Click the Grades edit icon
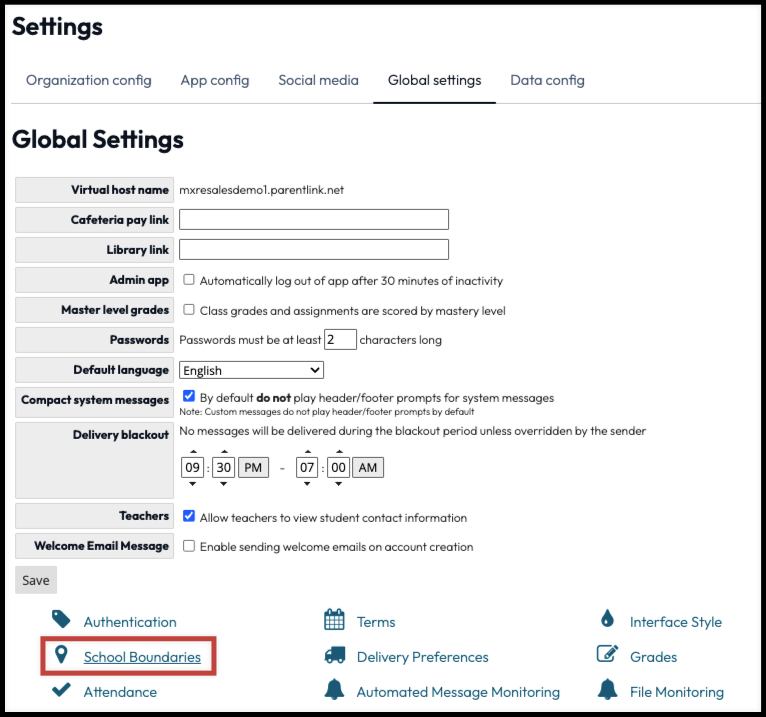Viewport: 766px width, 717px height. tap(607, 655)
